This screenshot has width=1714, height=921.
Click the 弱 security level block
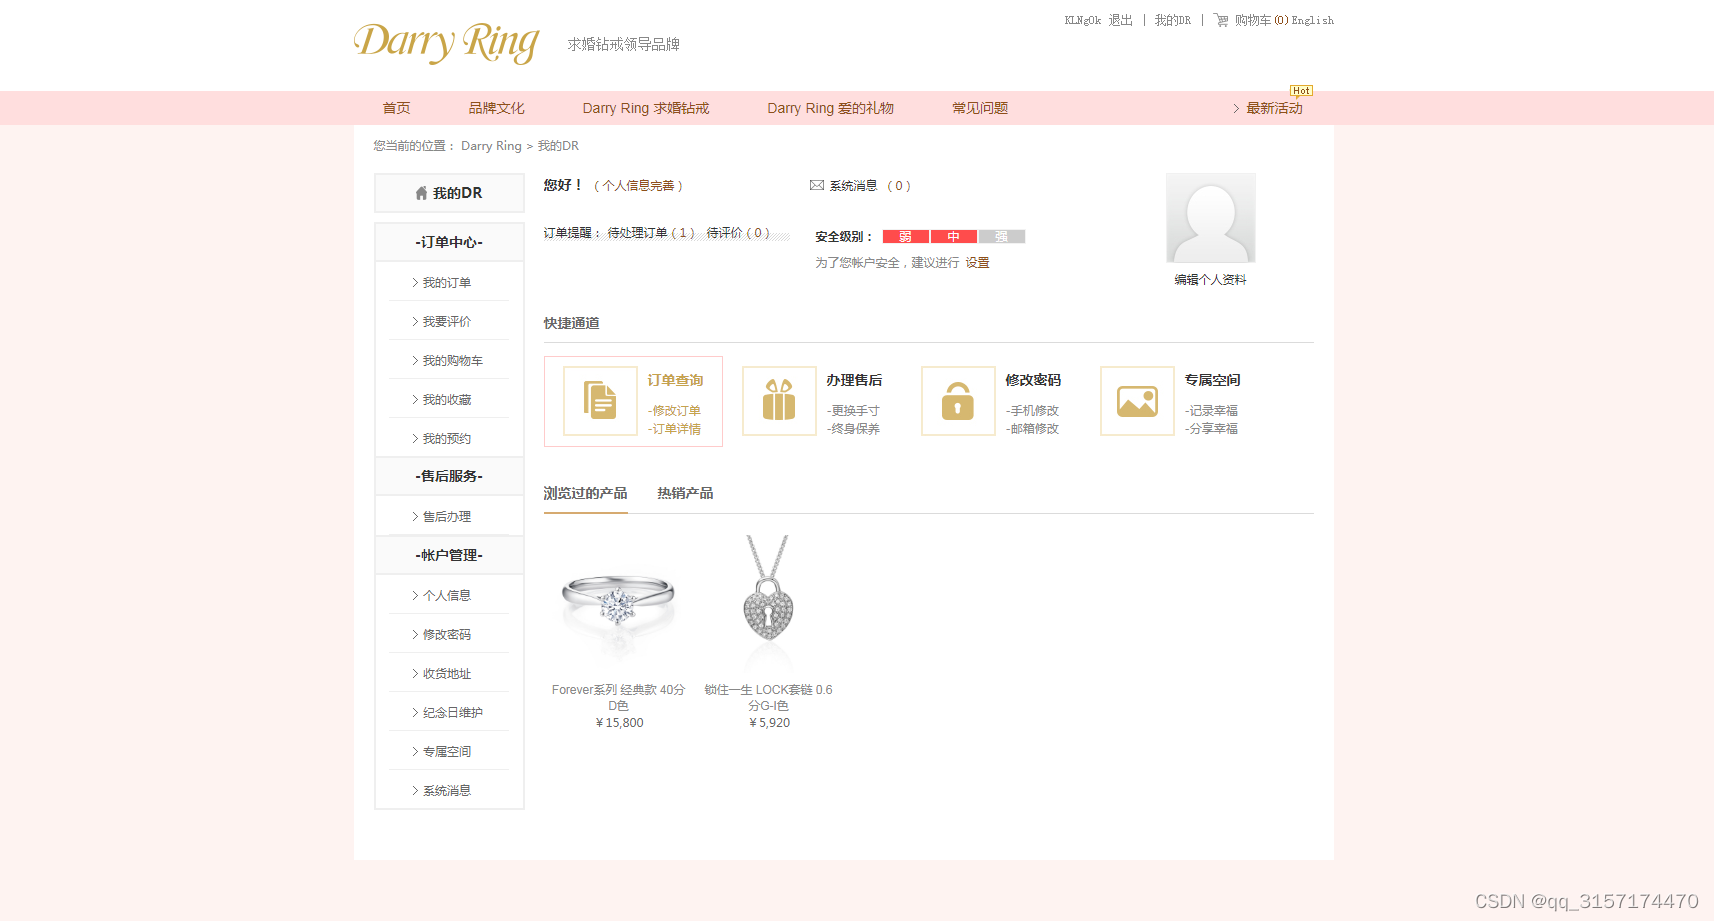point(906,237)
